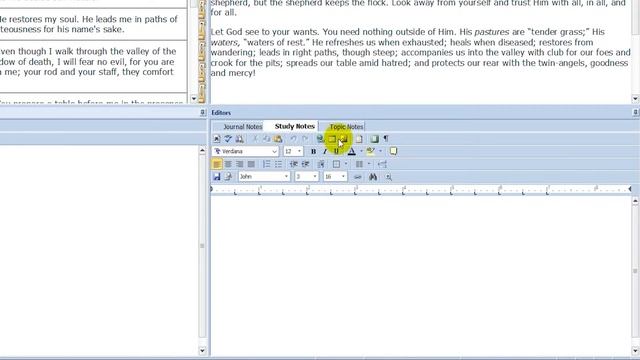Click the magnifier zoom icon

click(388, 177)
